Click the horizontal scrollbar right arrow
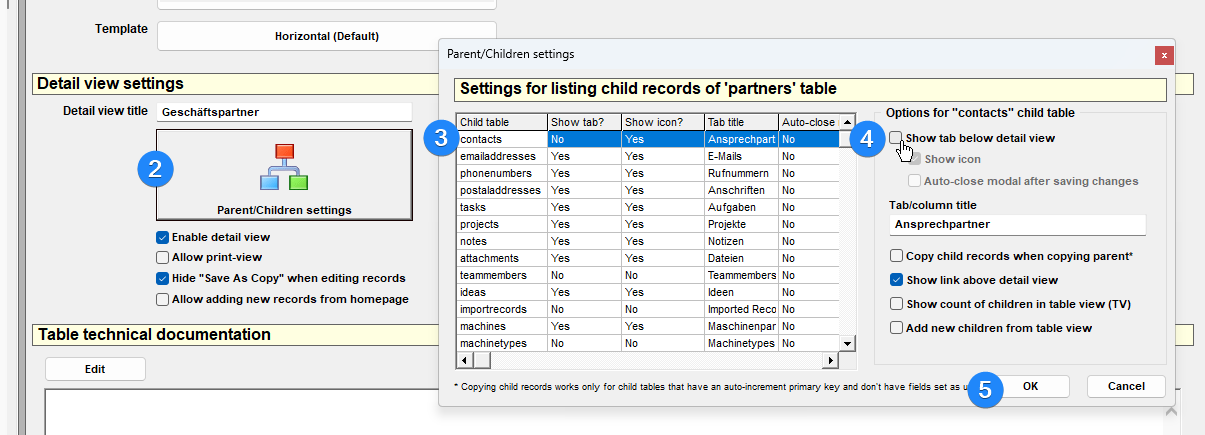The width and height of the screenshot is (1205, 435). click(829, 360)
